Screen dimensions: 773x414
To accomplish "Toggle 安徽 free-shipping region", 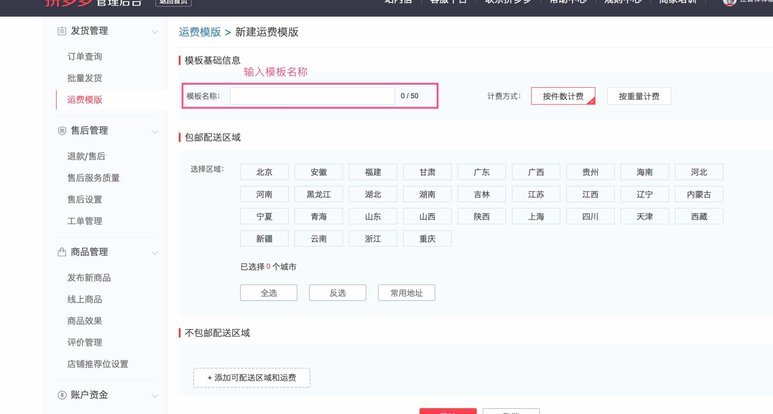I will point(318,172).
